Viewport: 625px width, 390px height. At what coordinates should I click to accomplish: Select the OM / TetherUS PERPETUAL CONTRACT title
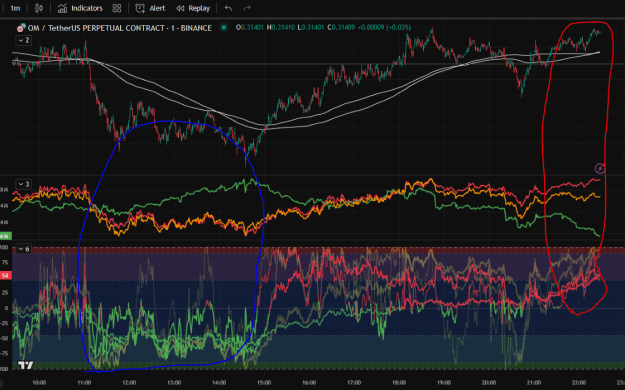[120, 28]
